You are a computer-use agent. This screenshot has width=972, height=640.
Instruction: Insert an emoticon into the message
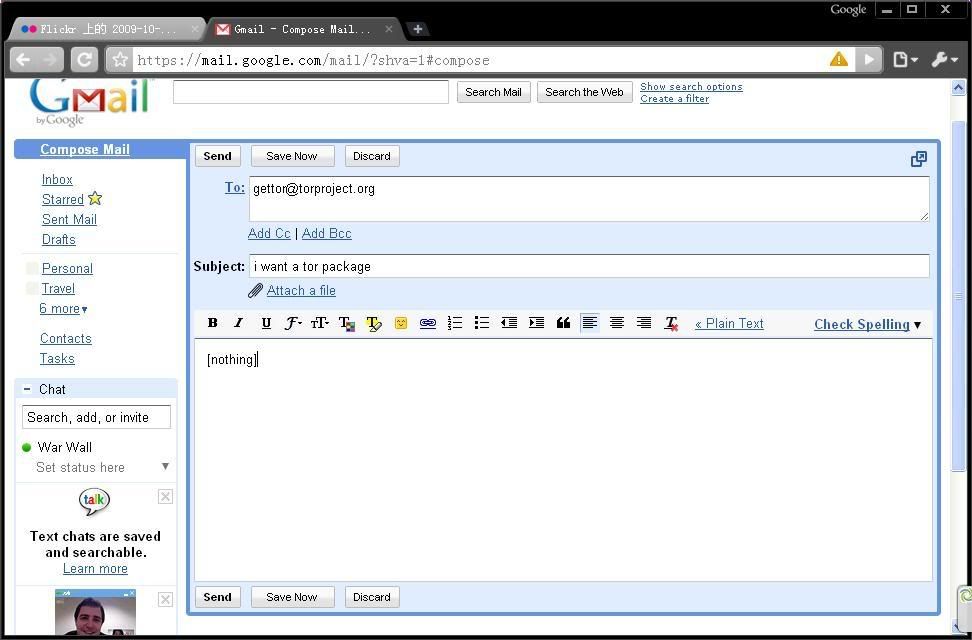[x=401, y=323]
